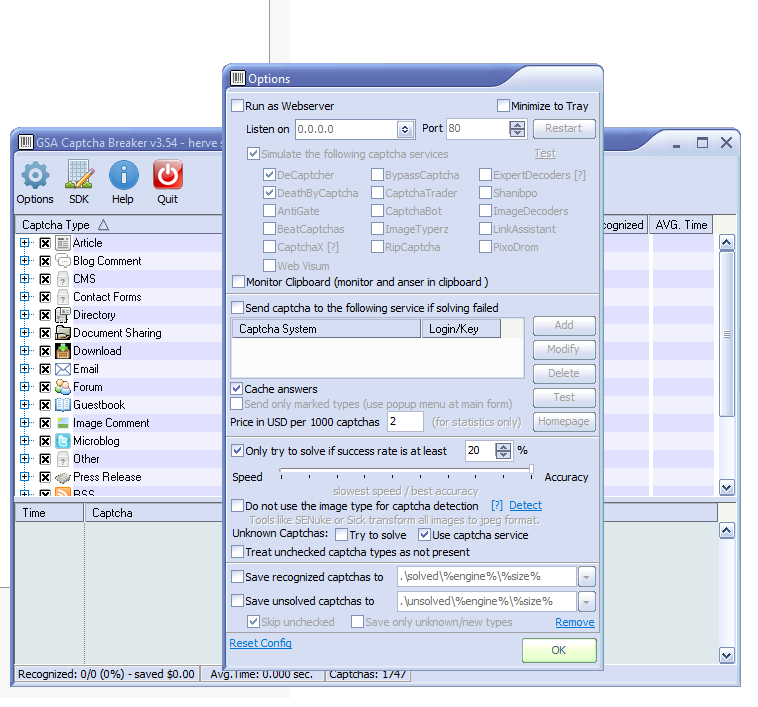Click the Contact Forms page icon
758x707 pixels.
[63, 297]
